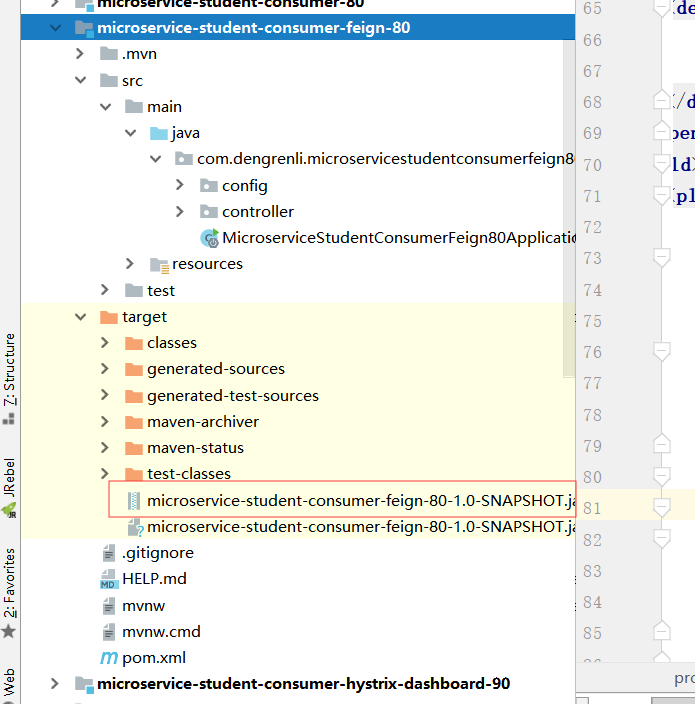
Task: Expand generated-sources folder arrow
Action: pos(105,369)
